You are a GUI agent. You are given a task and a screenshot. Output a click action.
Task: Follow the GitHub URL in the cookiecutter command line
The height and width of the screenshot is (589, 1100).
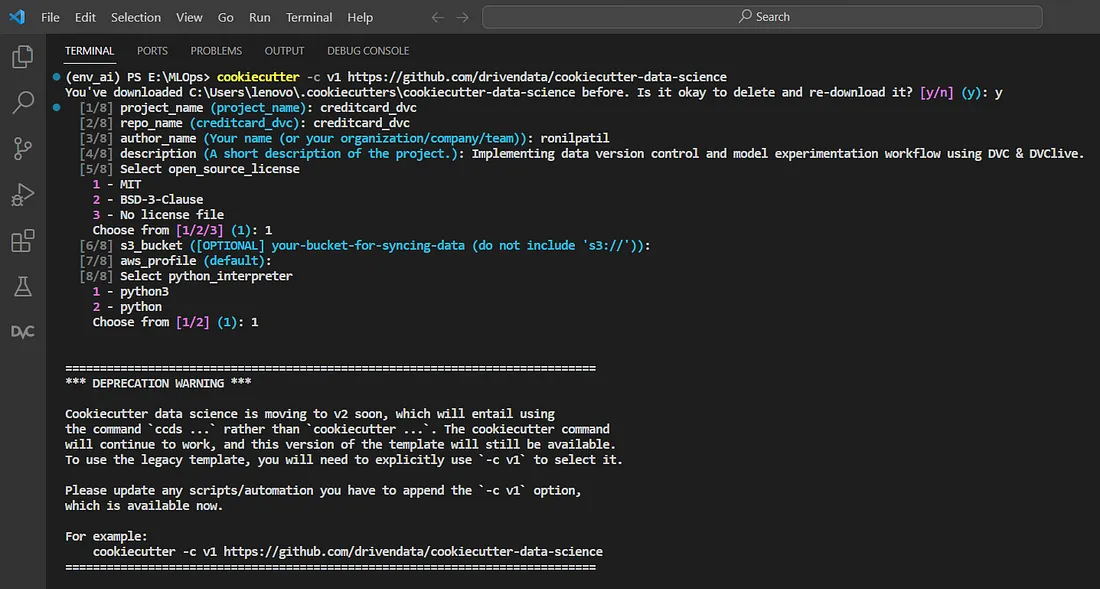click(x=537, y=76)
